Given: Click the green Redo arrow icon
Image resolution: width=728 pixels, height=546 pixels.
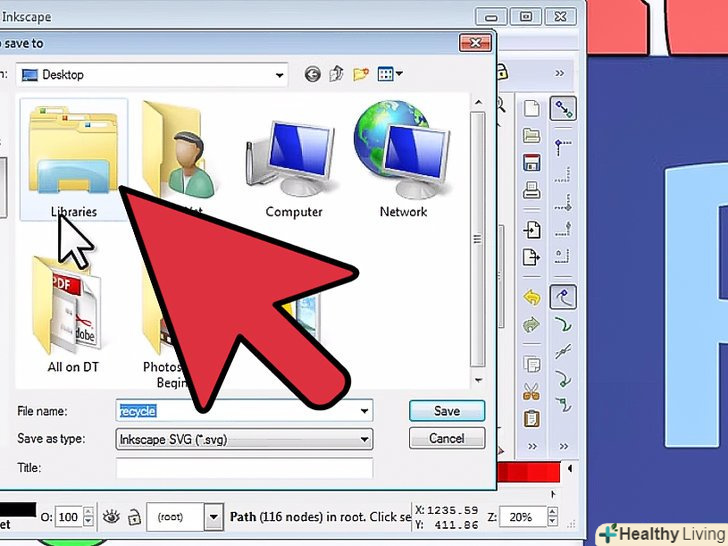Looking at the screenshot, I should click(x=532, y=324).
